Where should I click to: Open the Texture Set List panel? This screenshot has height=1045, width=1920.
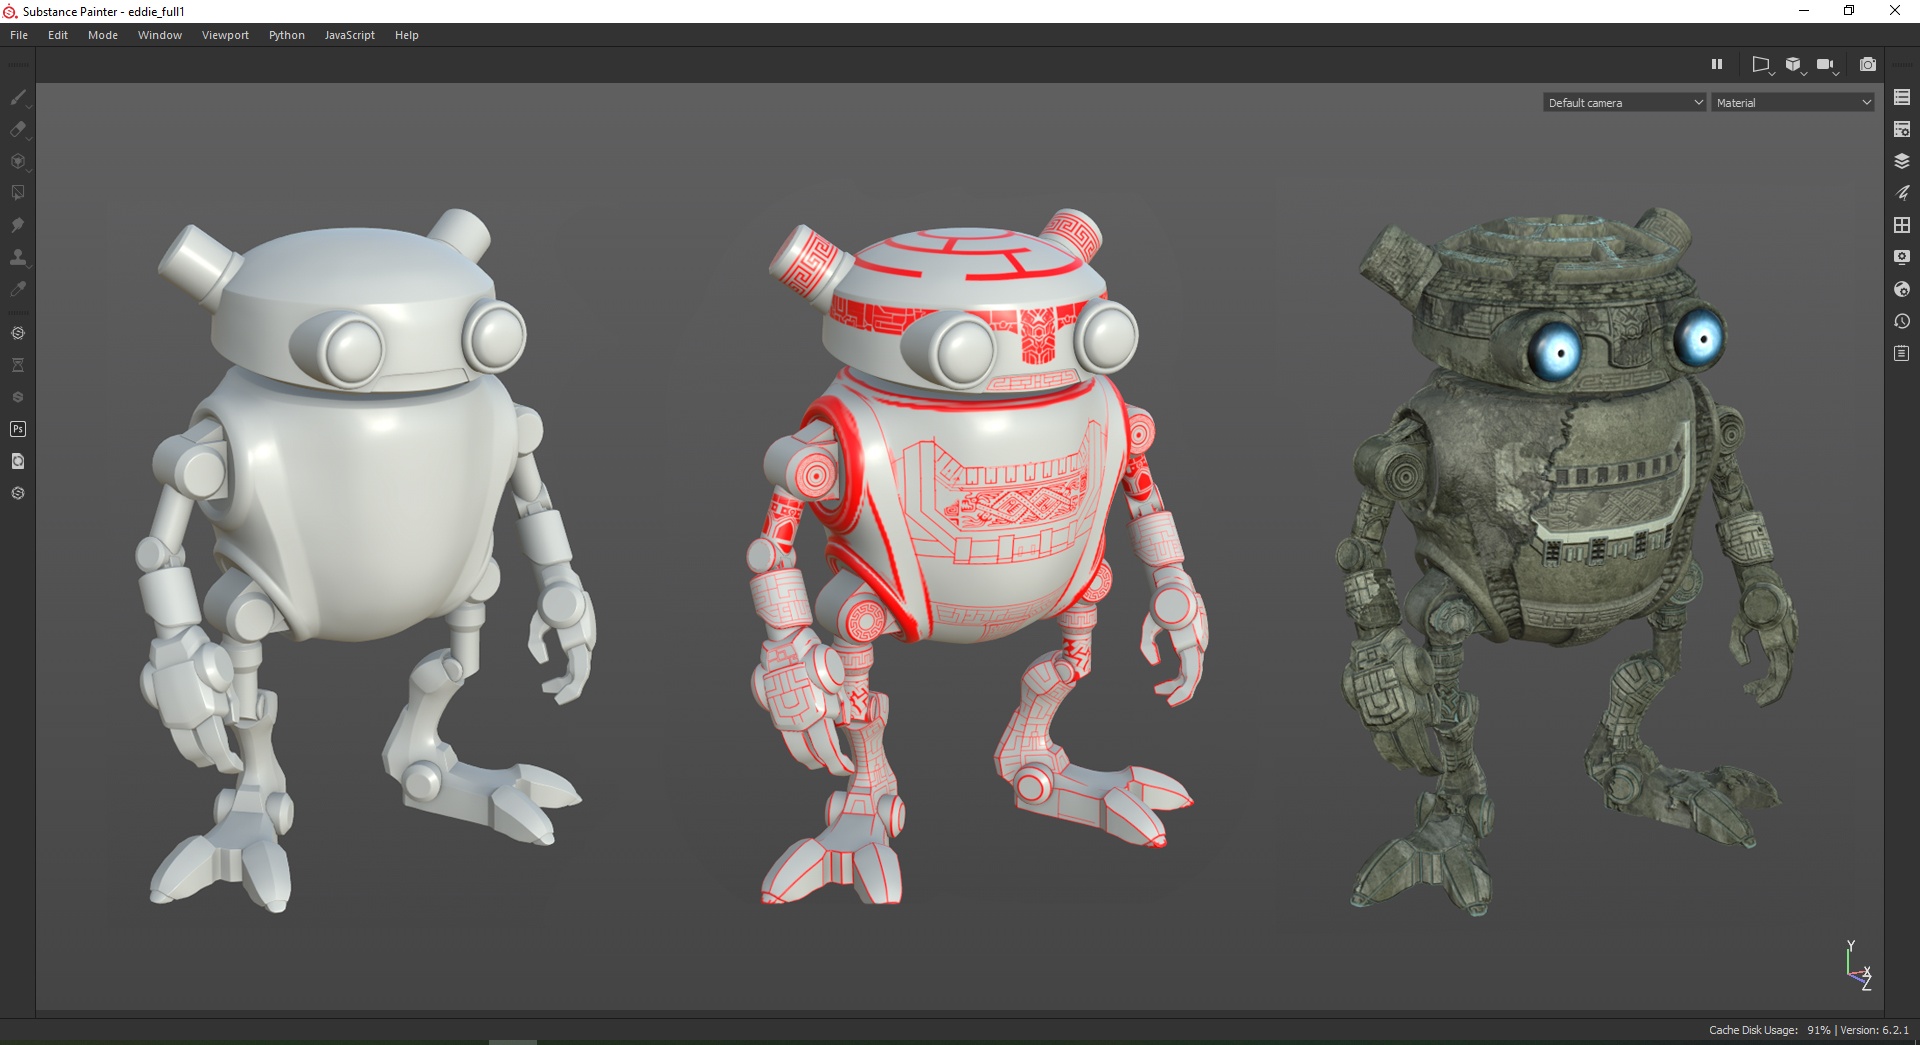(x=1902, y=97)
